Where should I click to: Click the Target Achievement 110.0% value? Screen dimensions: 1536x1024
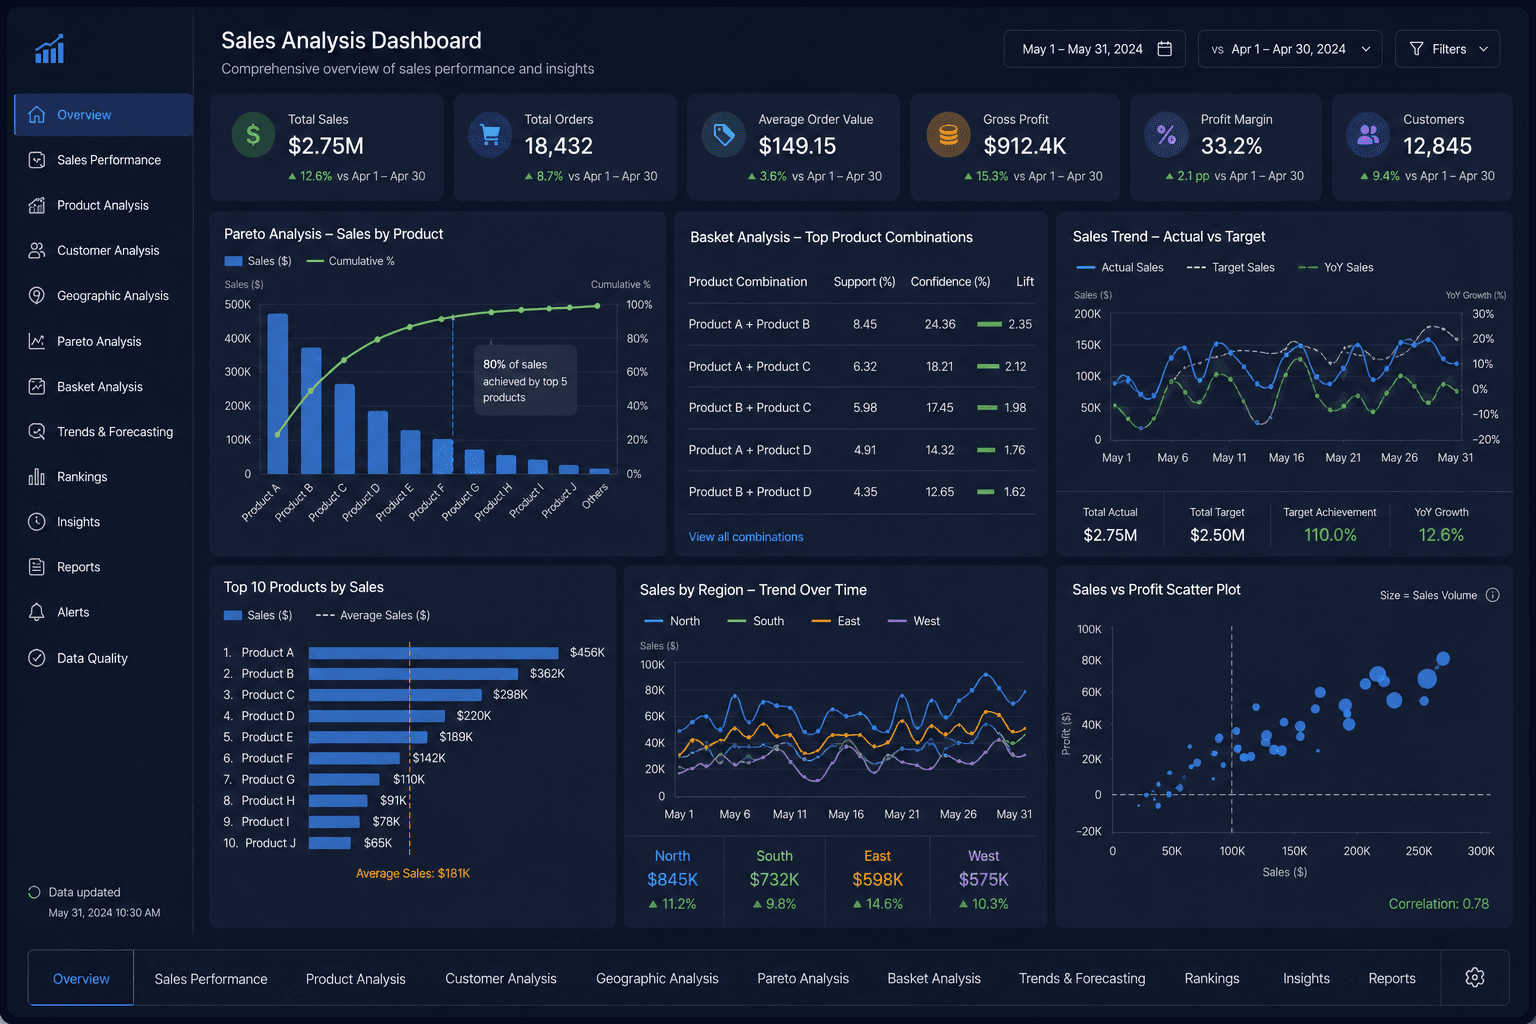point(1330,535)
